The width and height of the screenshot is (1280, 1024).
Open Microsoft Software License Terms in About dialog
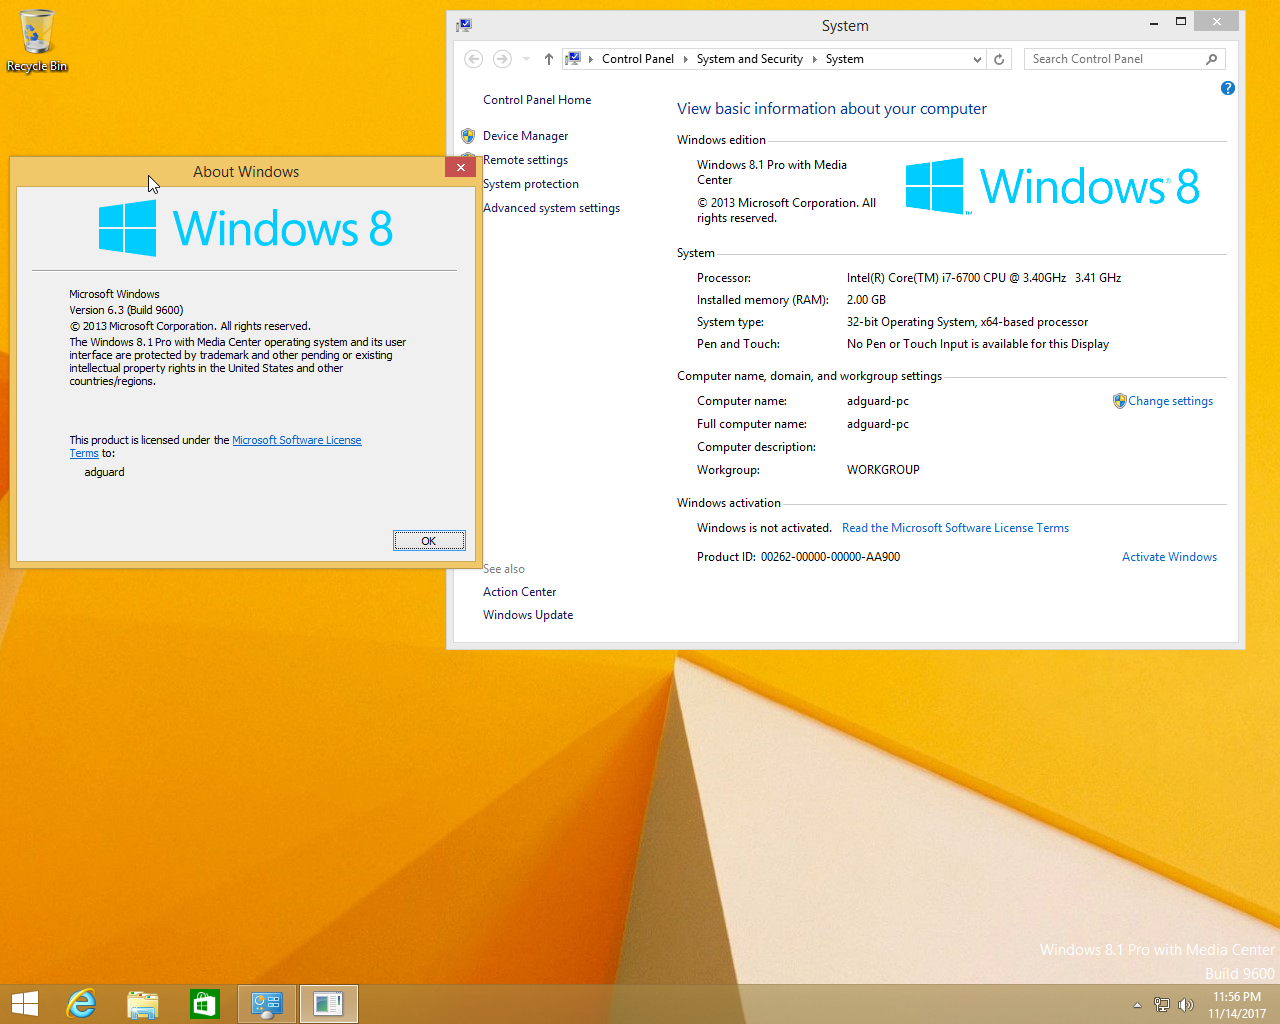[x=297, y=440]
